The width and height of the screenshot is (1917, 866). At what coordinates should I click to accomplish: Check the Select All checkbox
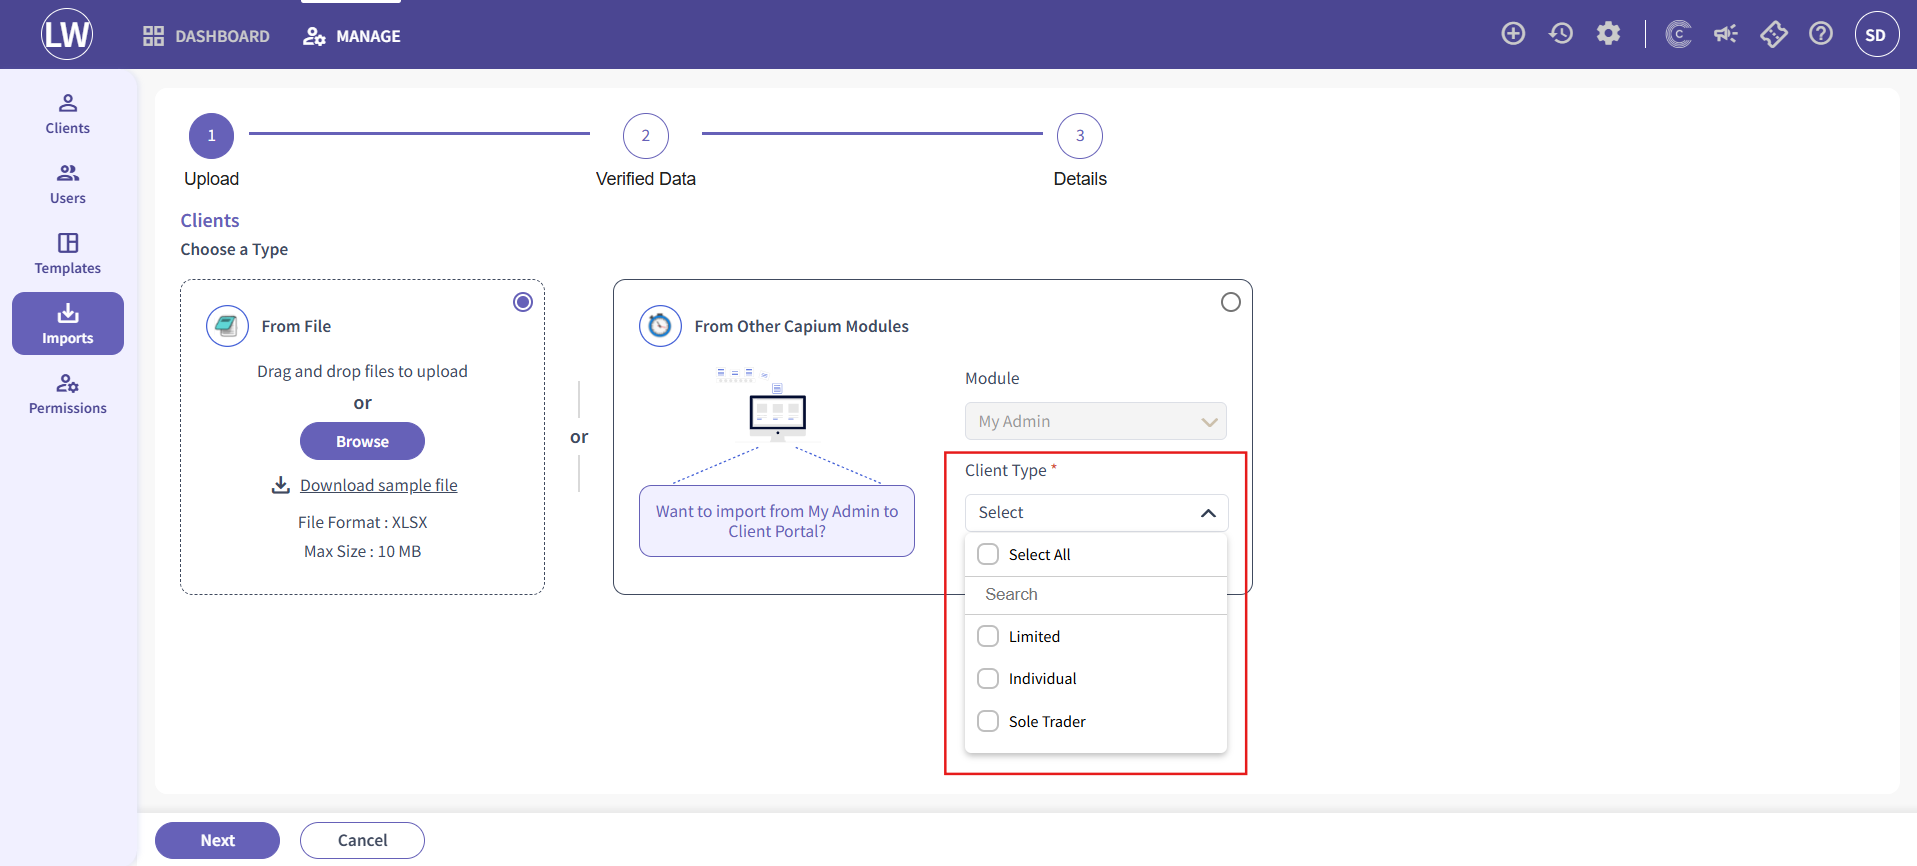(x=988, y=554)
